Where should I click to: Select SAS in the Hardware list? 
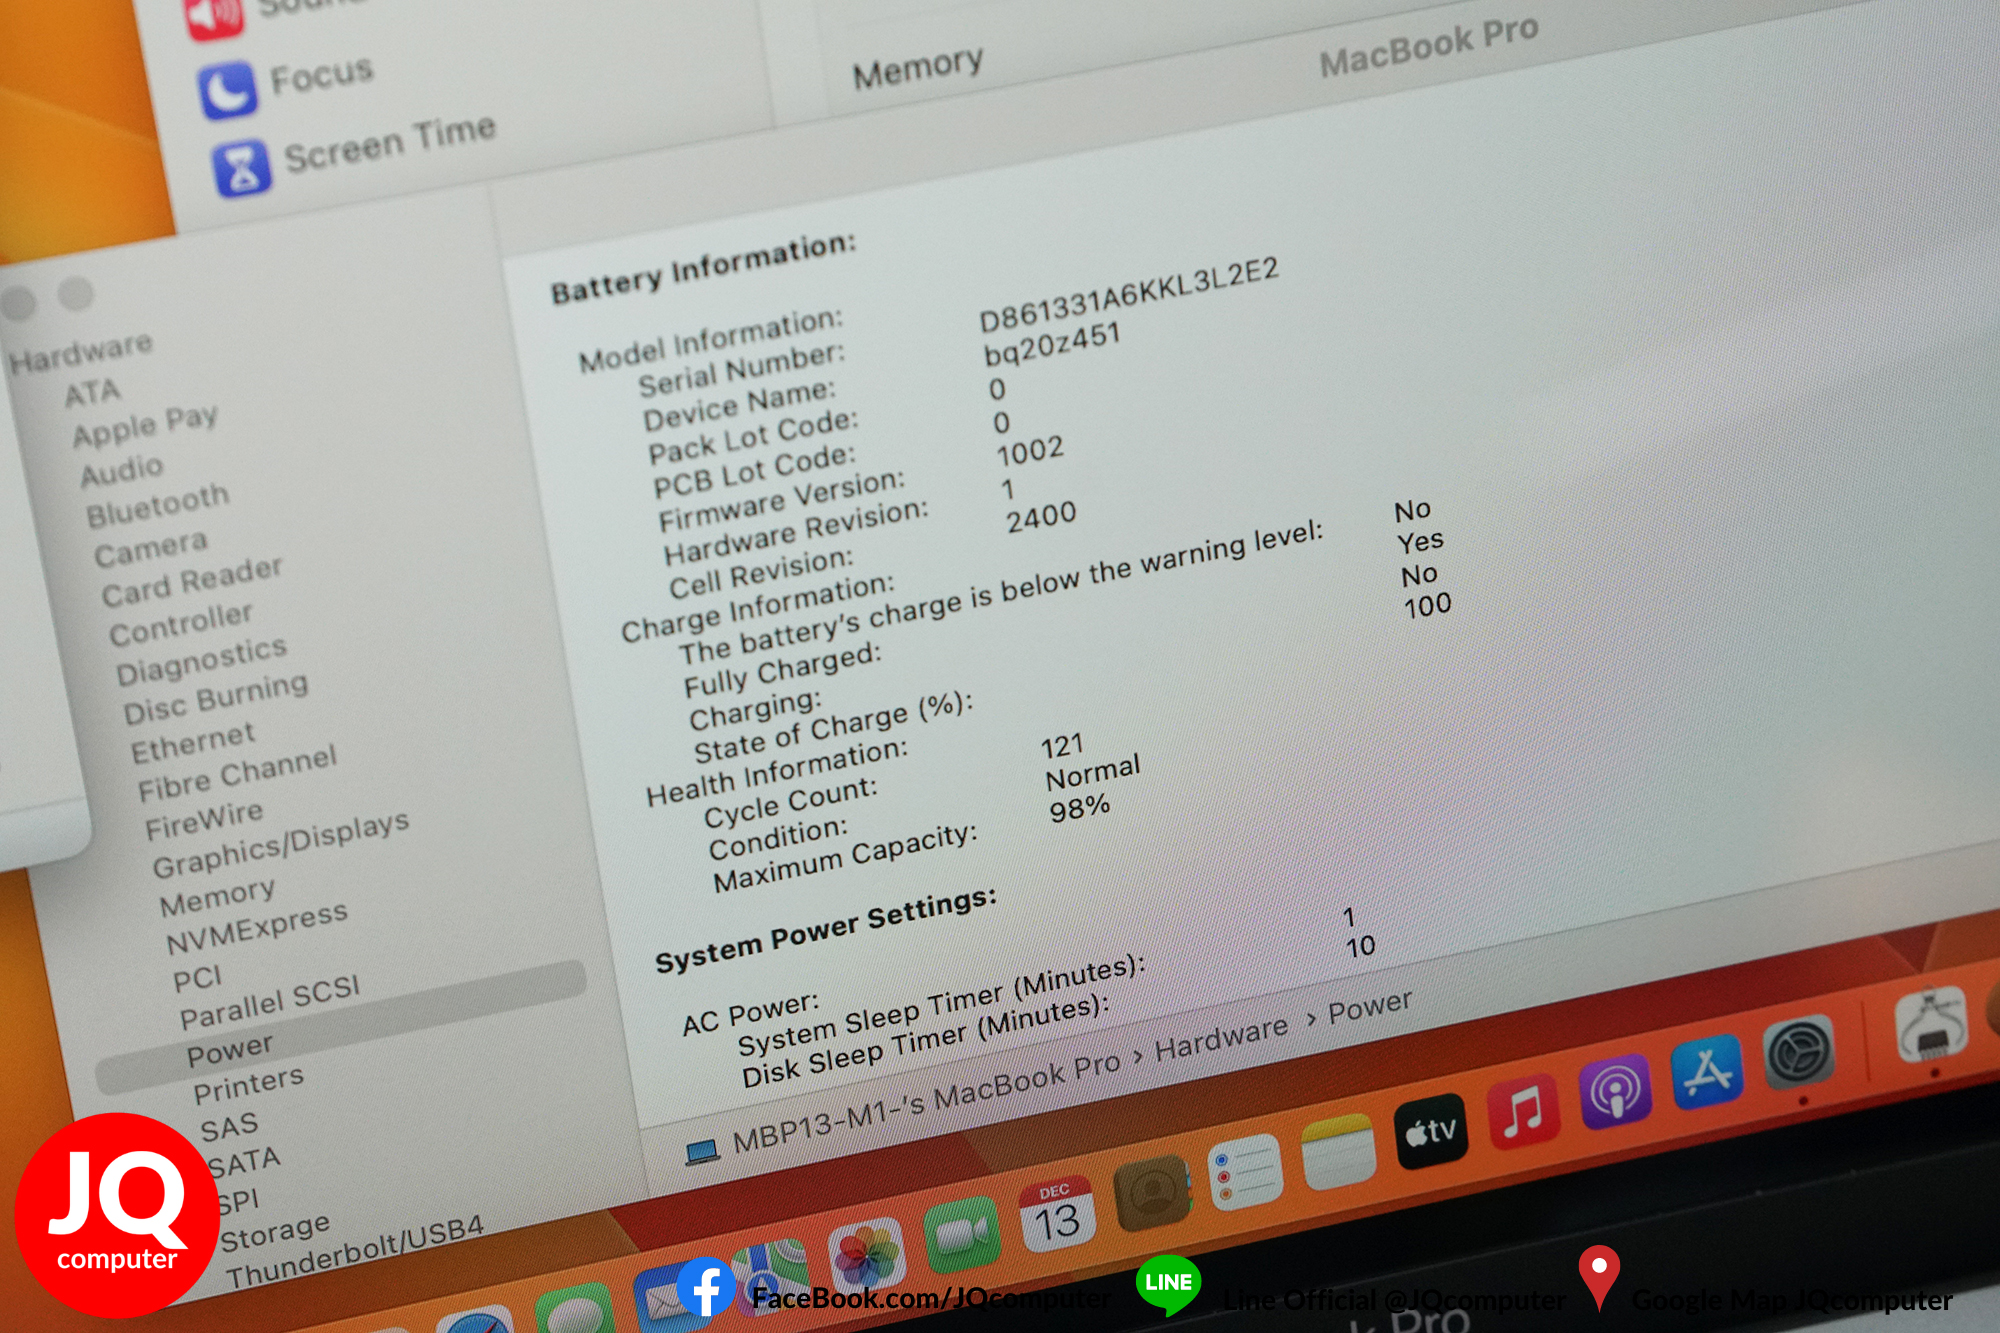click(229, 1128)
